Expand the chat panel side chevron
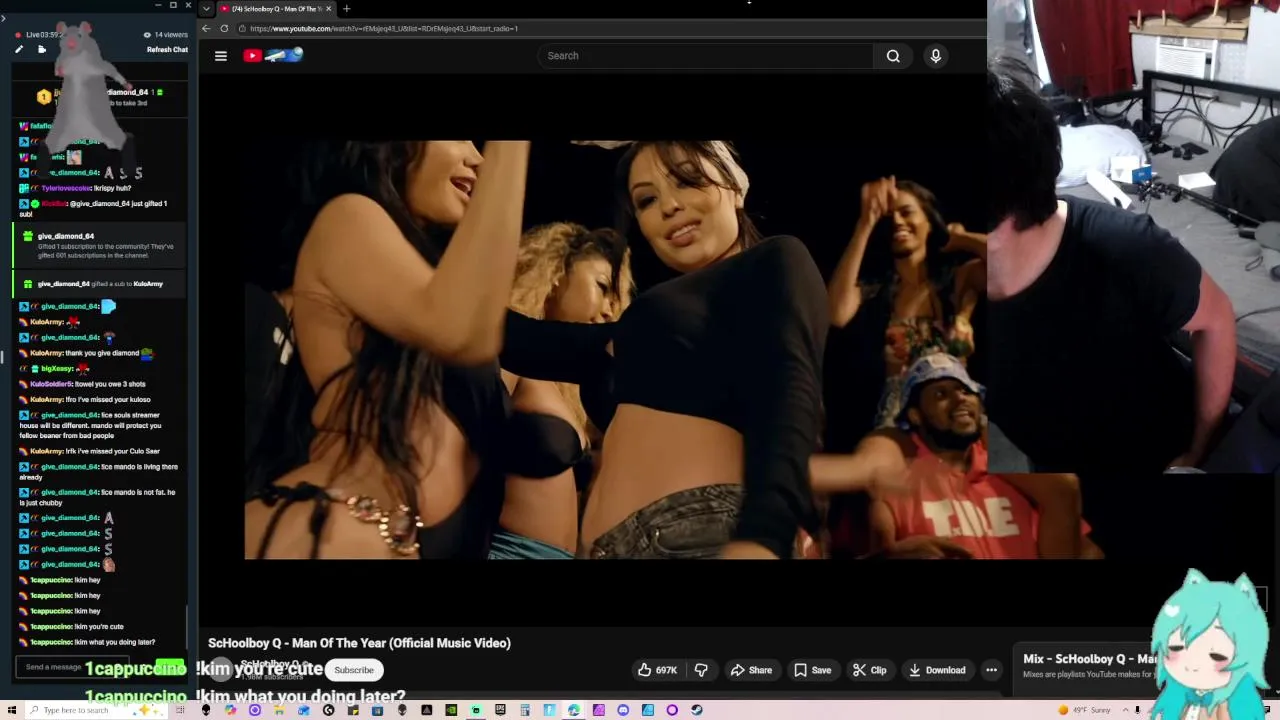The width and height of the screenshot is (1280, 720). (4, 18)
